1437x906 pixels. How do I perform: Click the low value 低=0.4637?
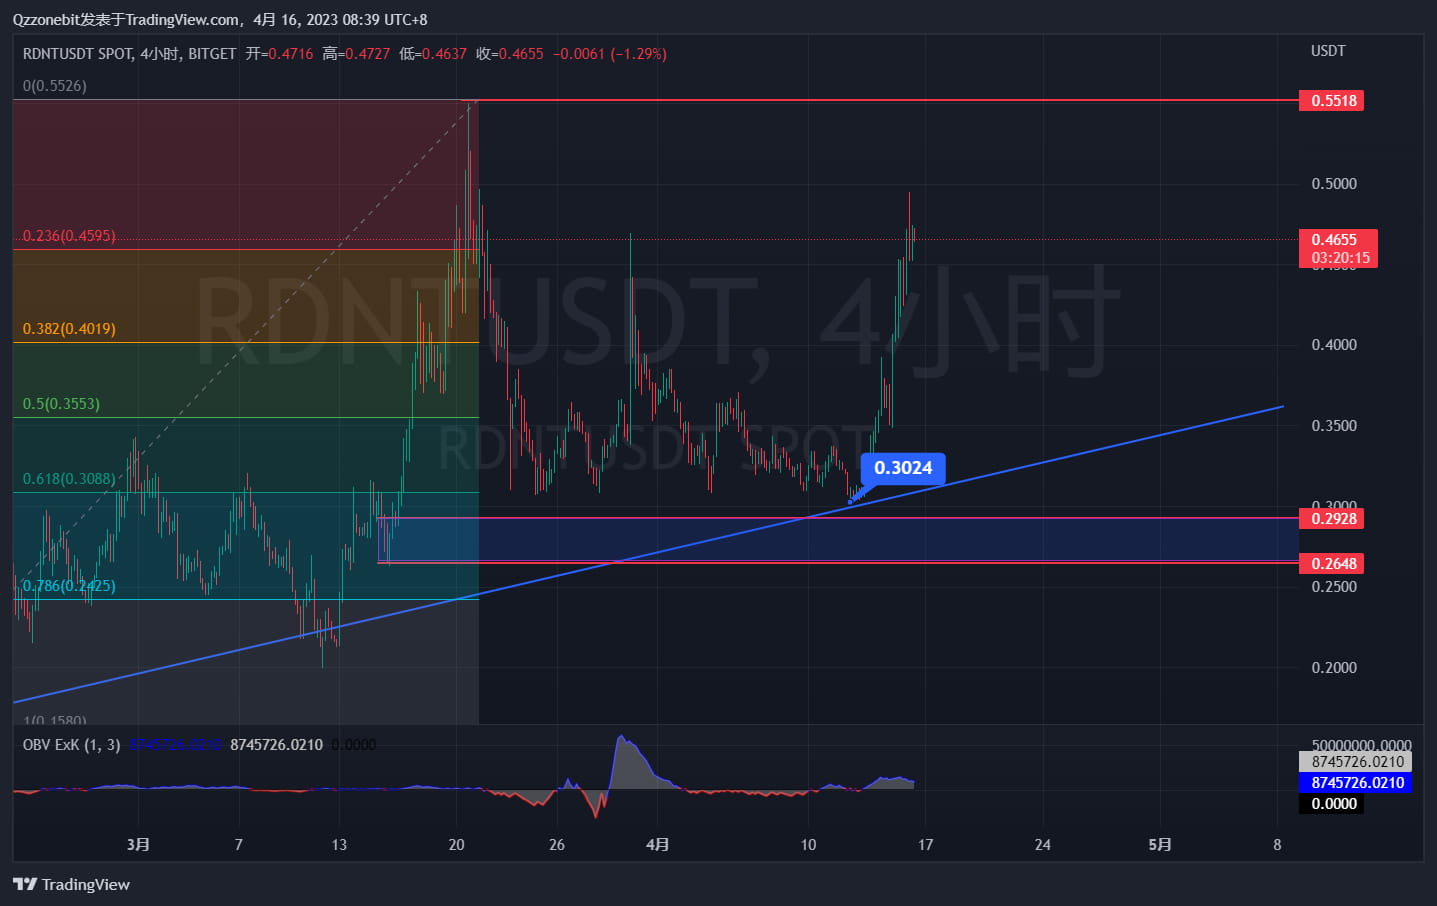[x=433, y=54]
